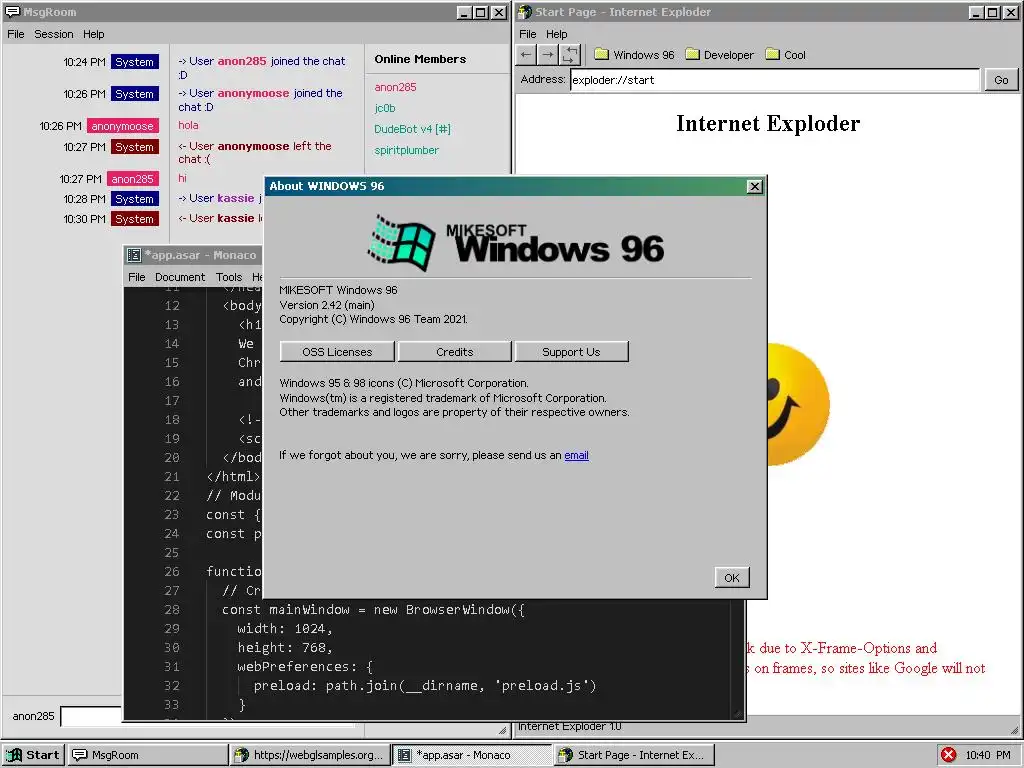Click 'webPreferences: {' code line in Monaco

(x=305, y=666)
